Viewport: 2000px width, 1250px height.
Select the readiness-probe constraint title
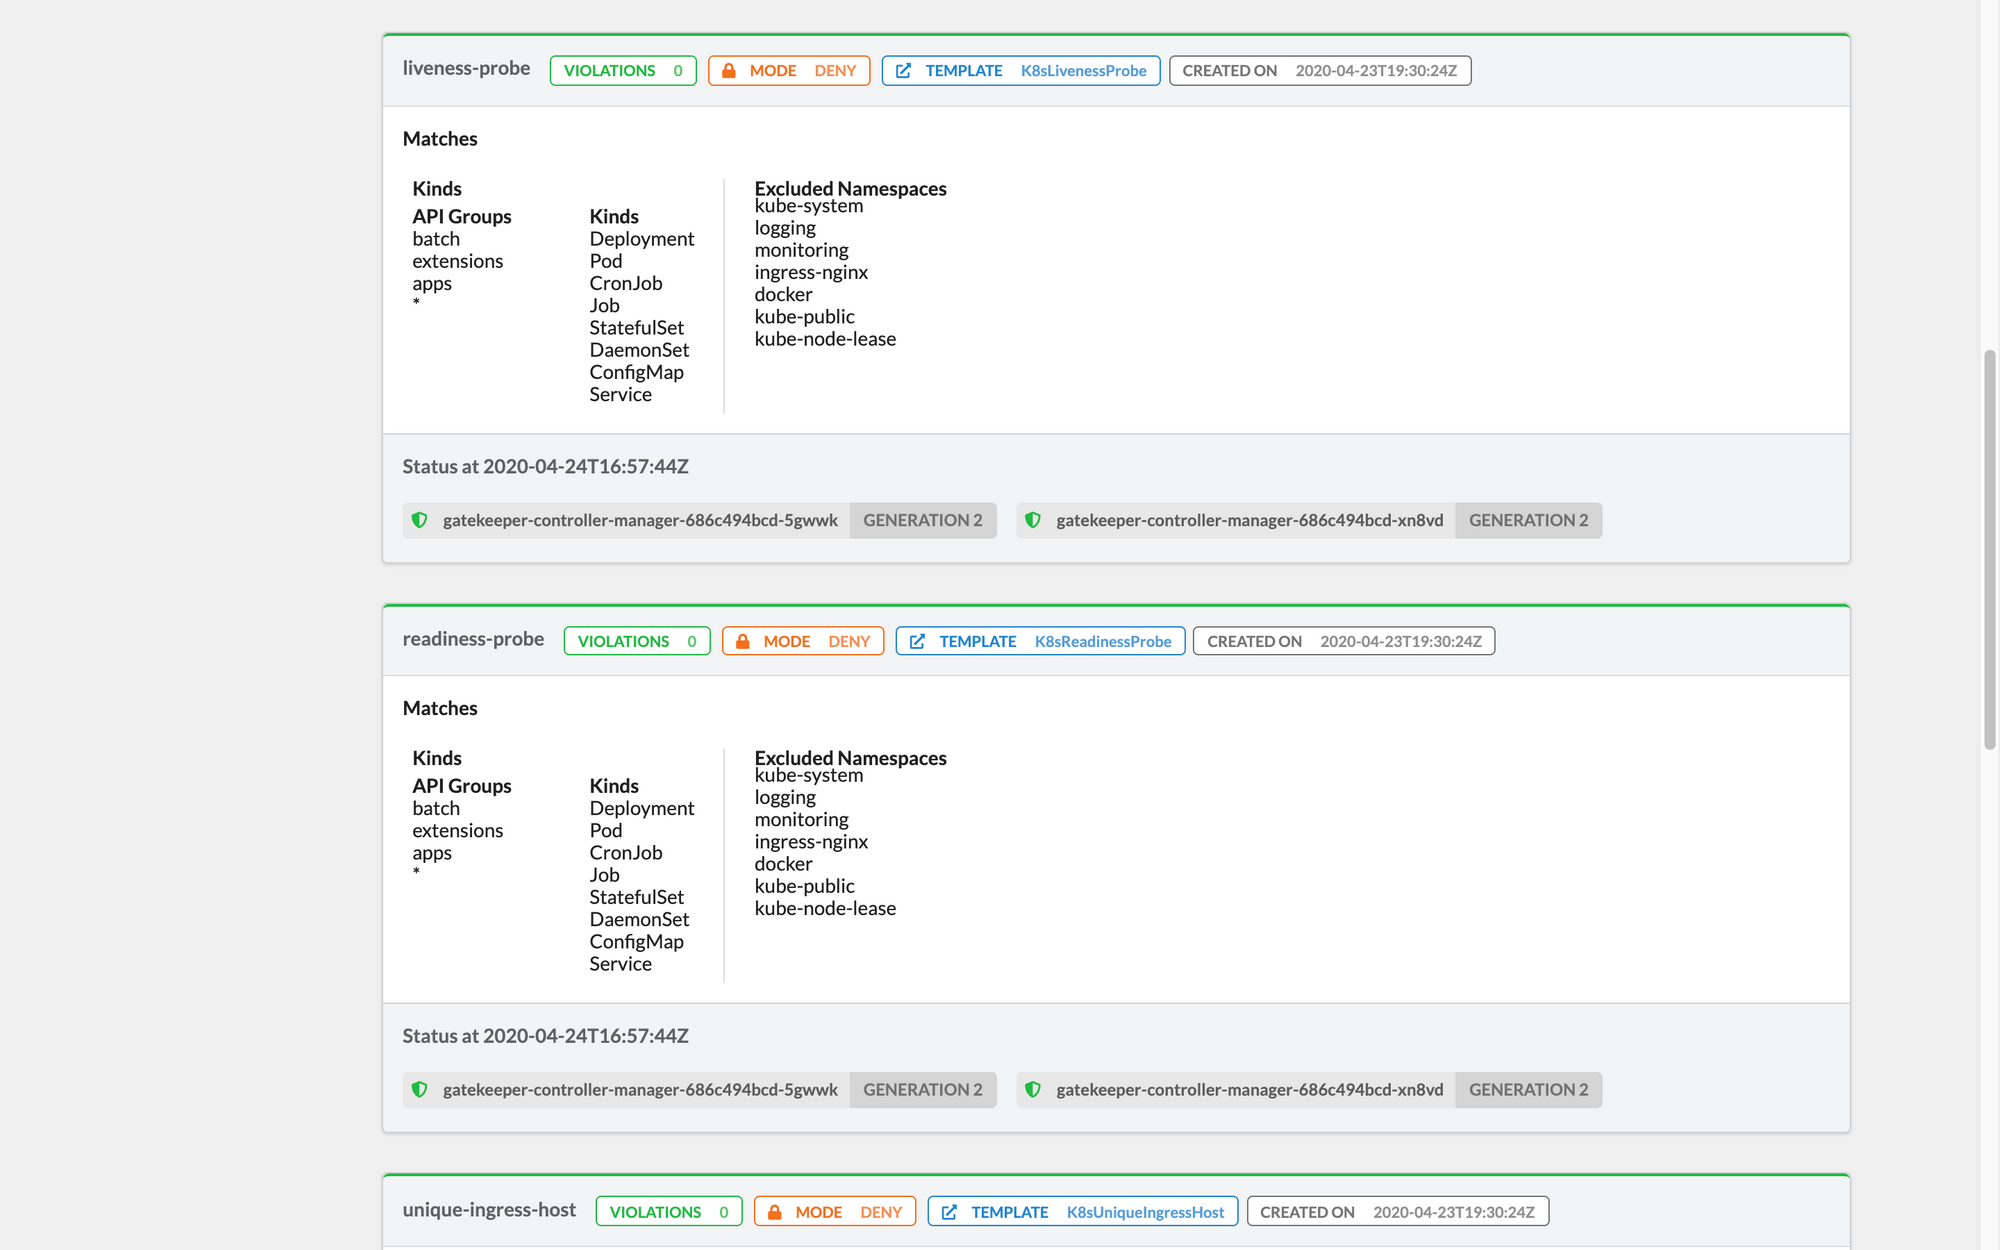(473, 639)
